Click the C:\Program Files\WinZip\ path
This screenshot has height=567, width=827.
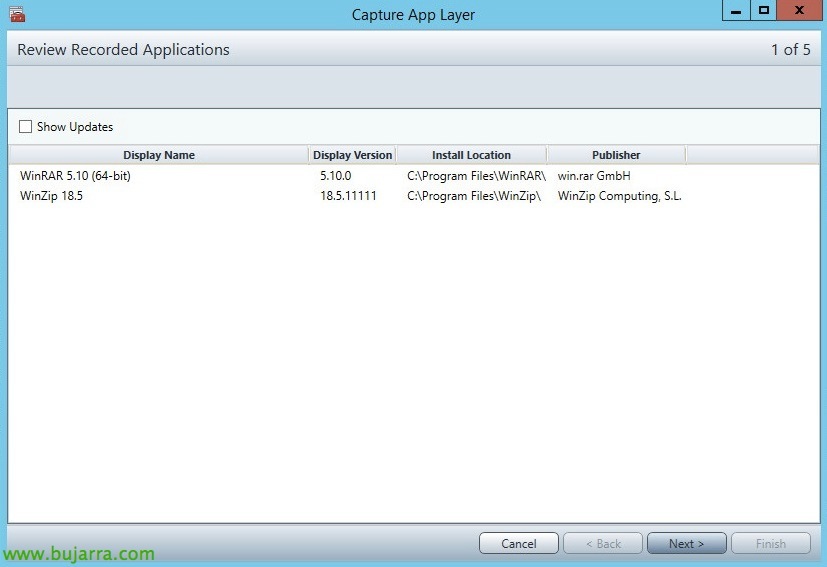click(x=474, y=196)
